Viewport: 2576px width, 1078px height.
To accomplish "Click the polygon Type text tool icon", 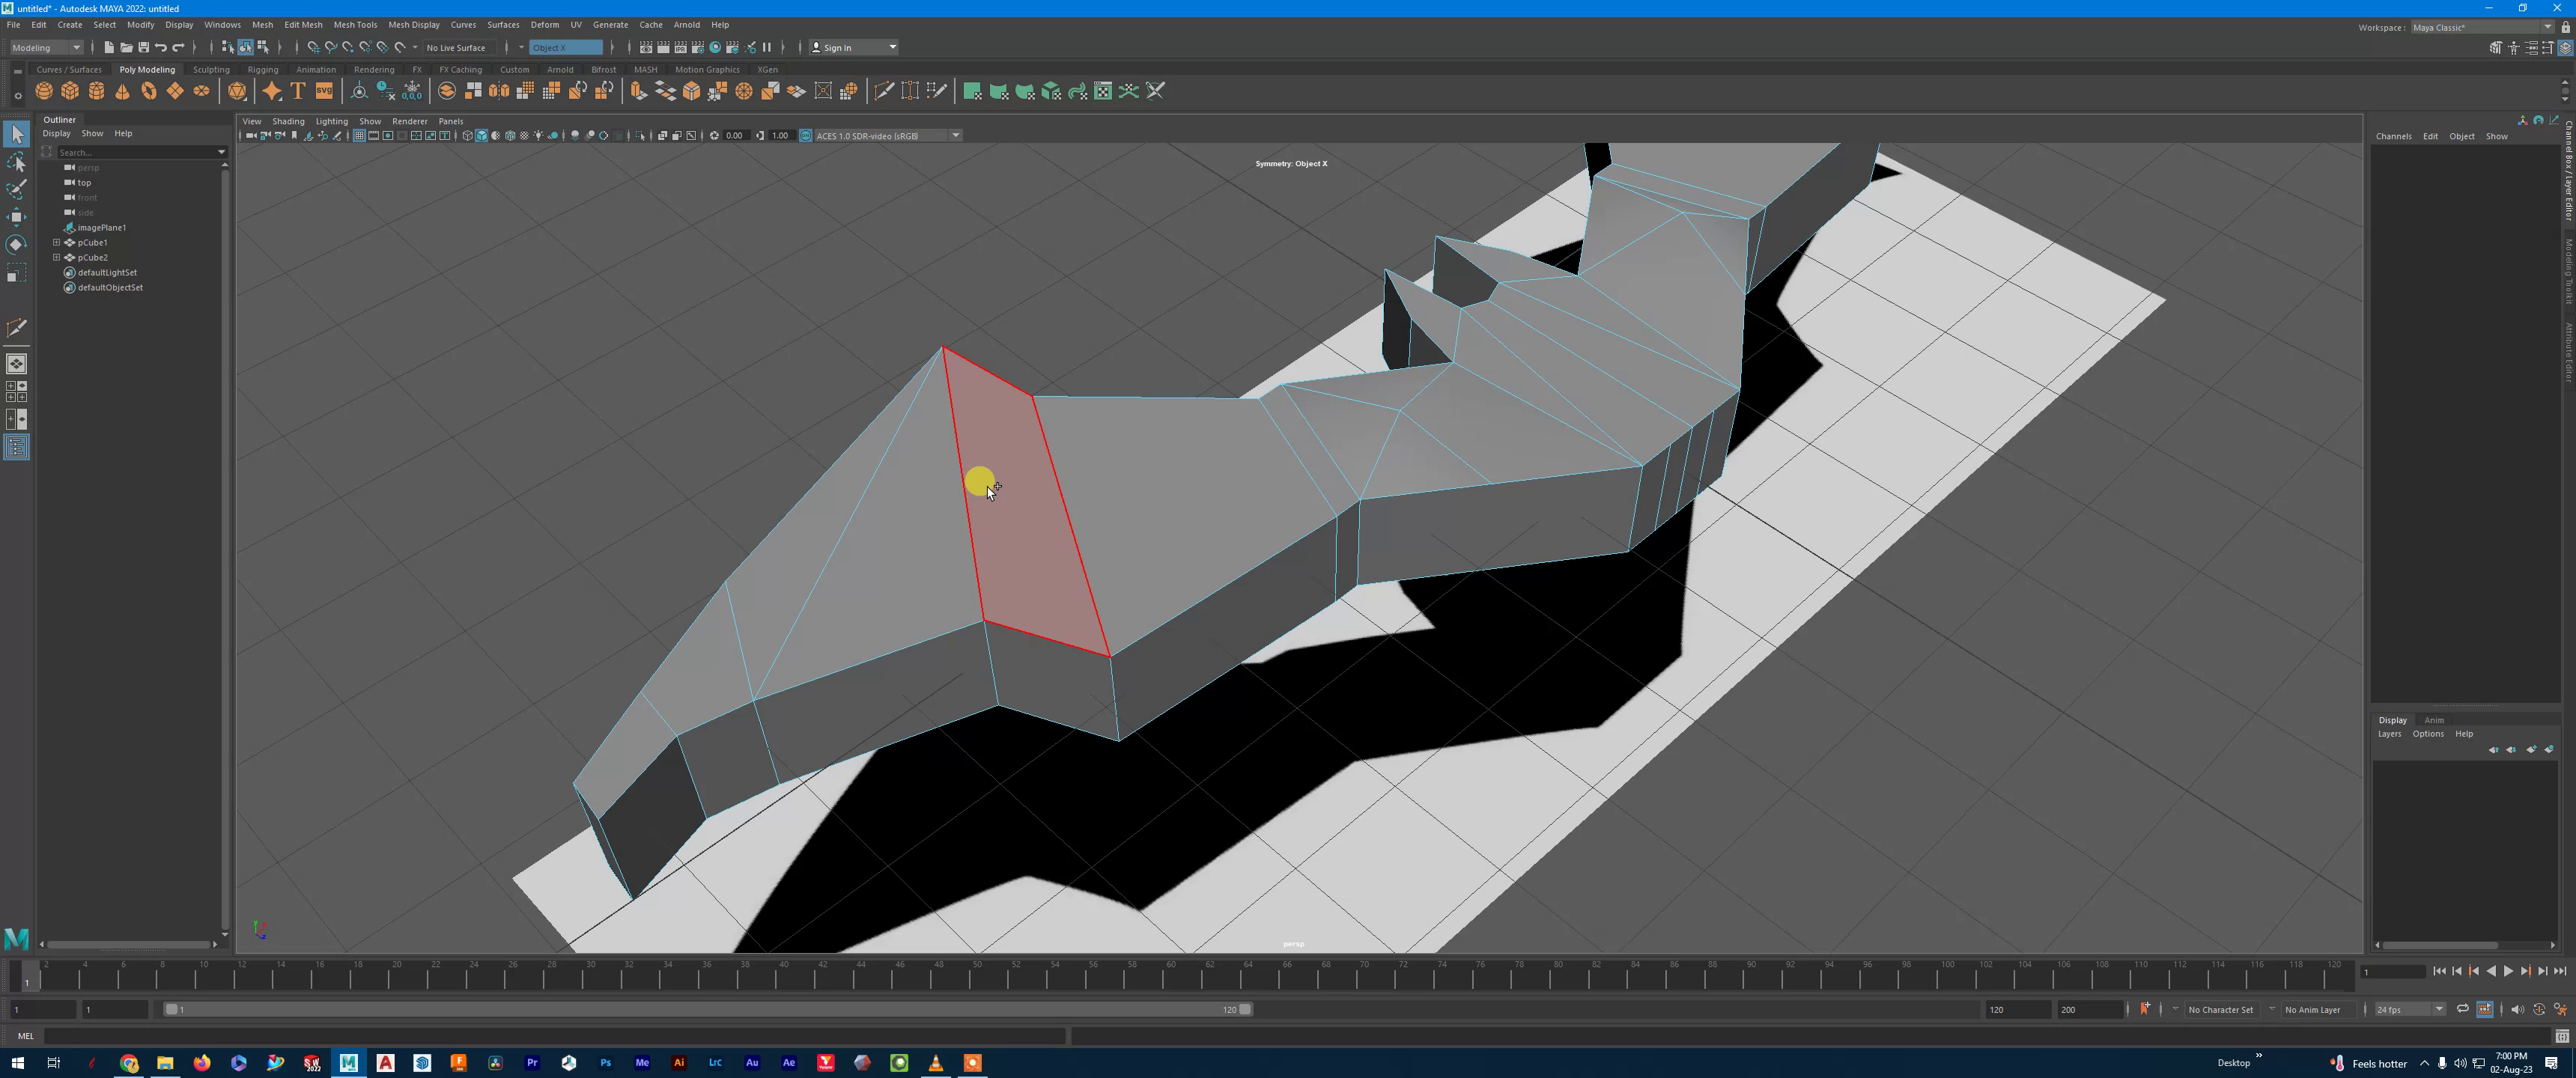I will click(298, 91).
